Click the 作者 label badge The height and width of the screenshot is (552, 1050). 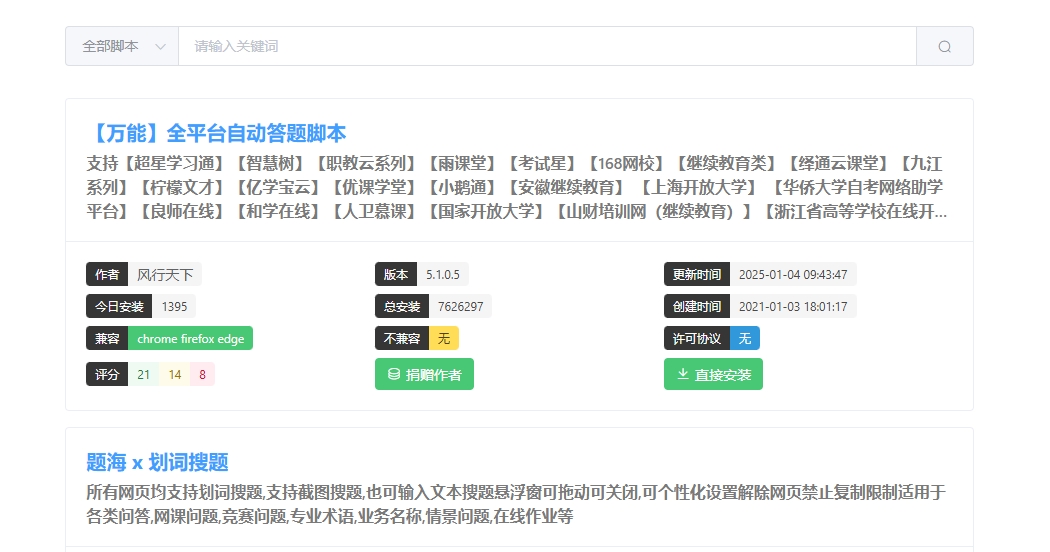coord(107,275)
